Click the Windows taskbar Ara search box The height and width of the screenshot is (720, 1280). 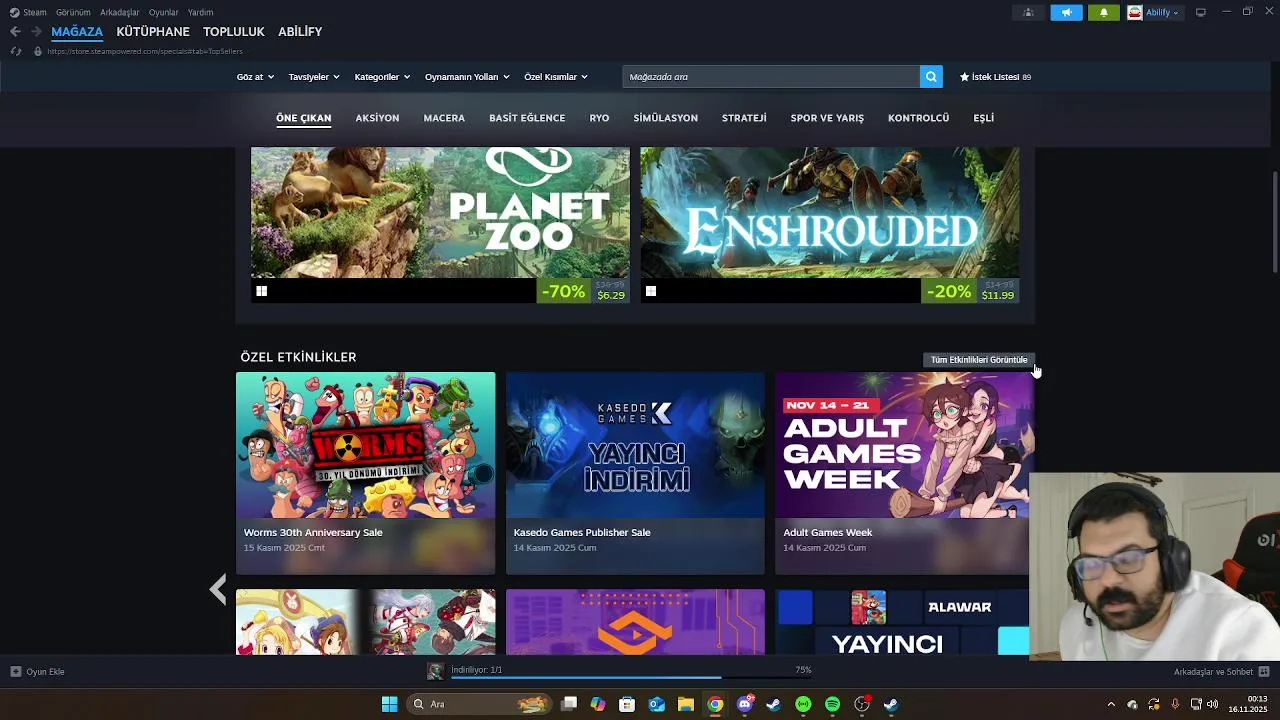pyautogui.click(x=479, y=704)
